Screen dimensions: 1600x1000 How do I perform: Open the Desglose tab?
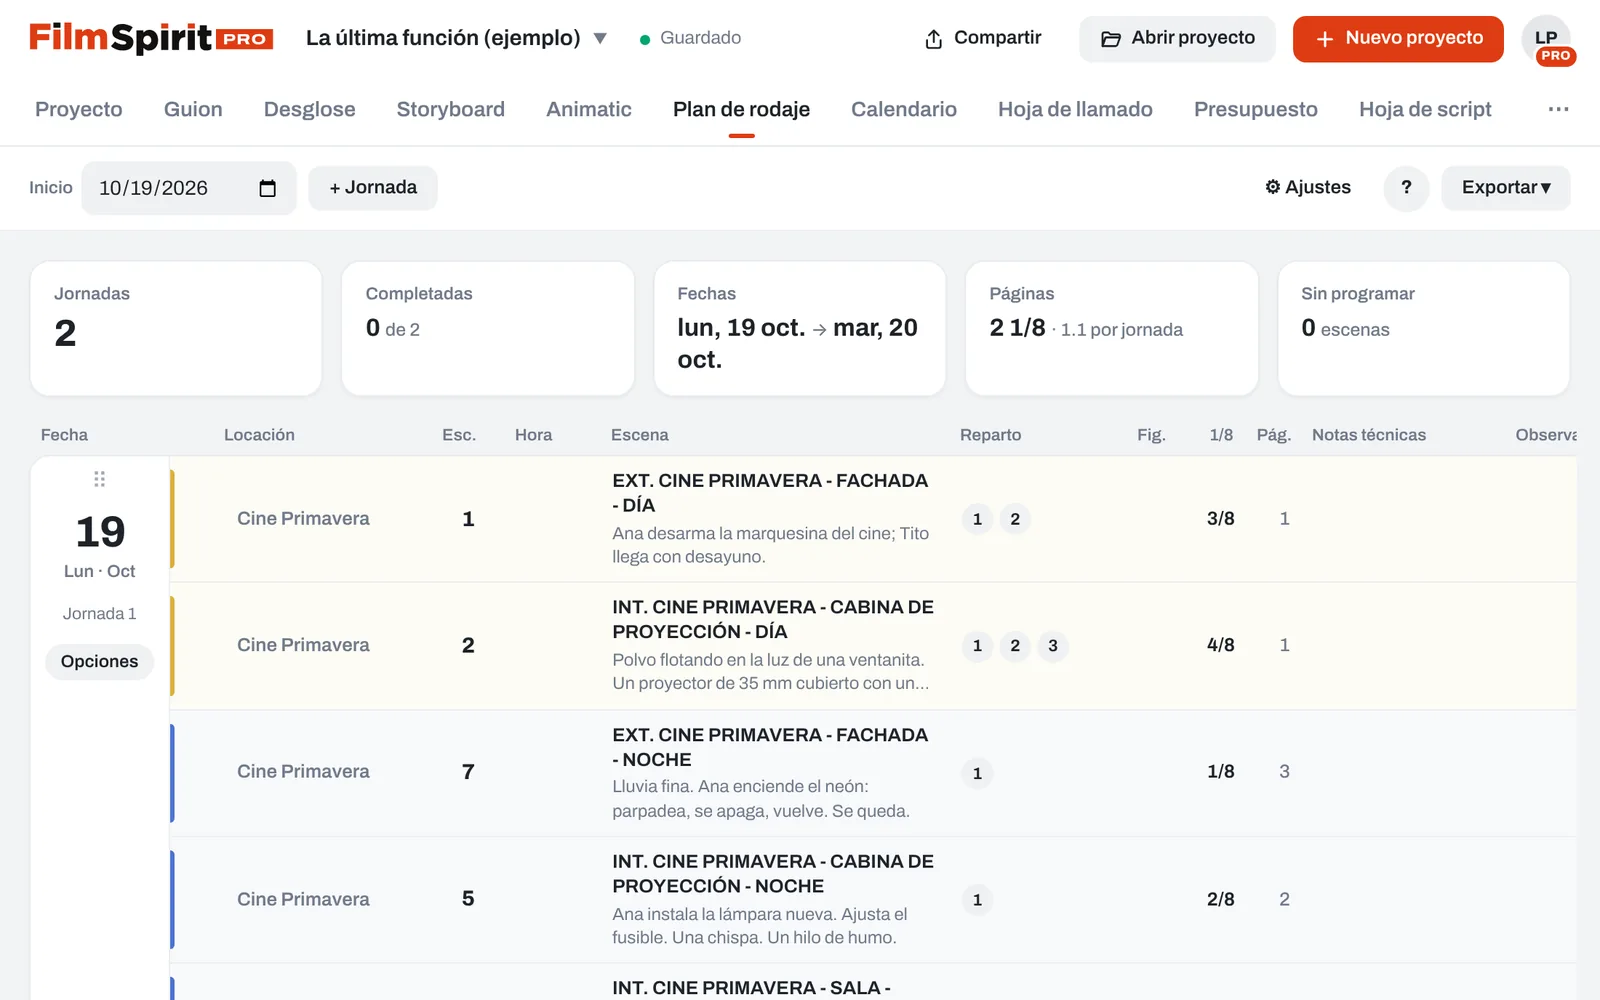(310, 109)
